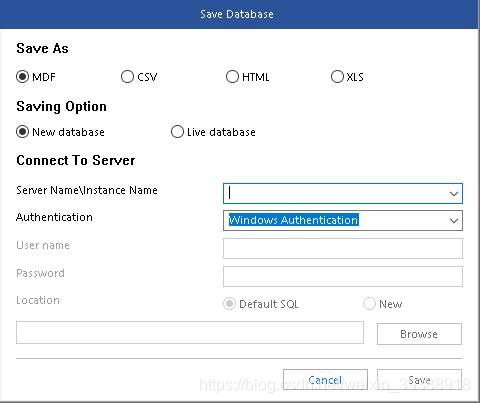Open the Authentication dropdown arrow
The height and width of the screenshot is (403, 480).
[454, 221]
